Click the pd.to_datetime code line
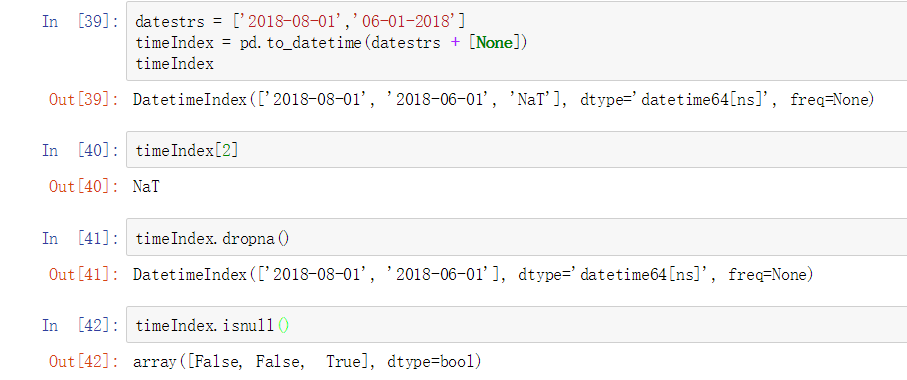 (x=331, y=43)
